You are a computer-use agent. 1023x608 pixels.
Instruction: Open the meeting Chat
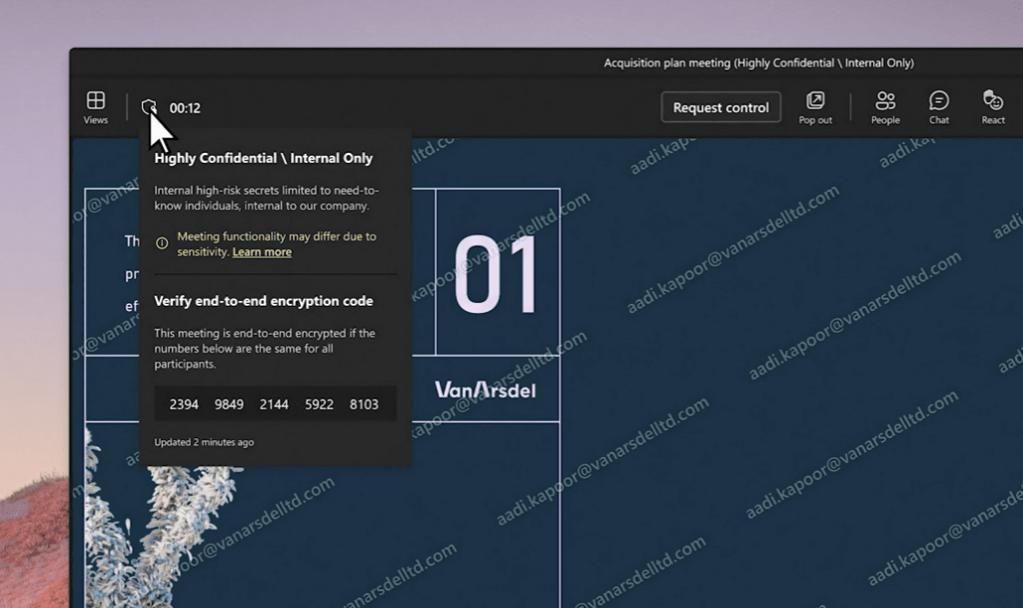(939, 107)
